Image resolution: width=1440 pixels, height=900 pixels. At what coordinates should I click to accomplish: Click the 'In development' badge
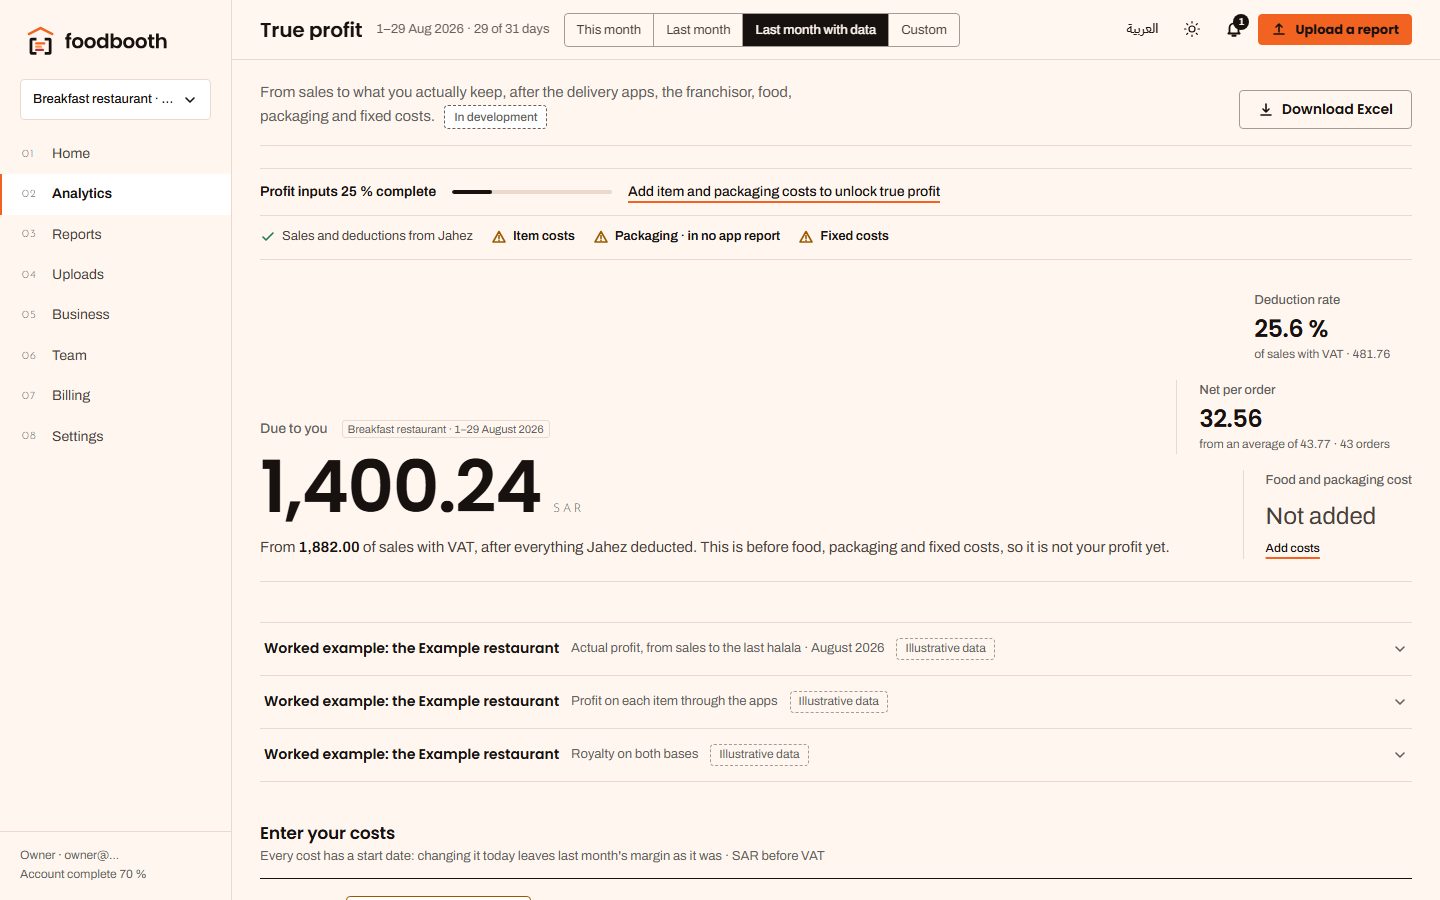(x=495, y=117)
